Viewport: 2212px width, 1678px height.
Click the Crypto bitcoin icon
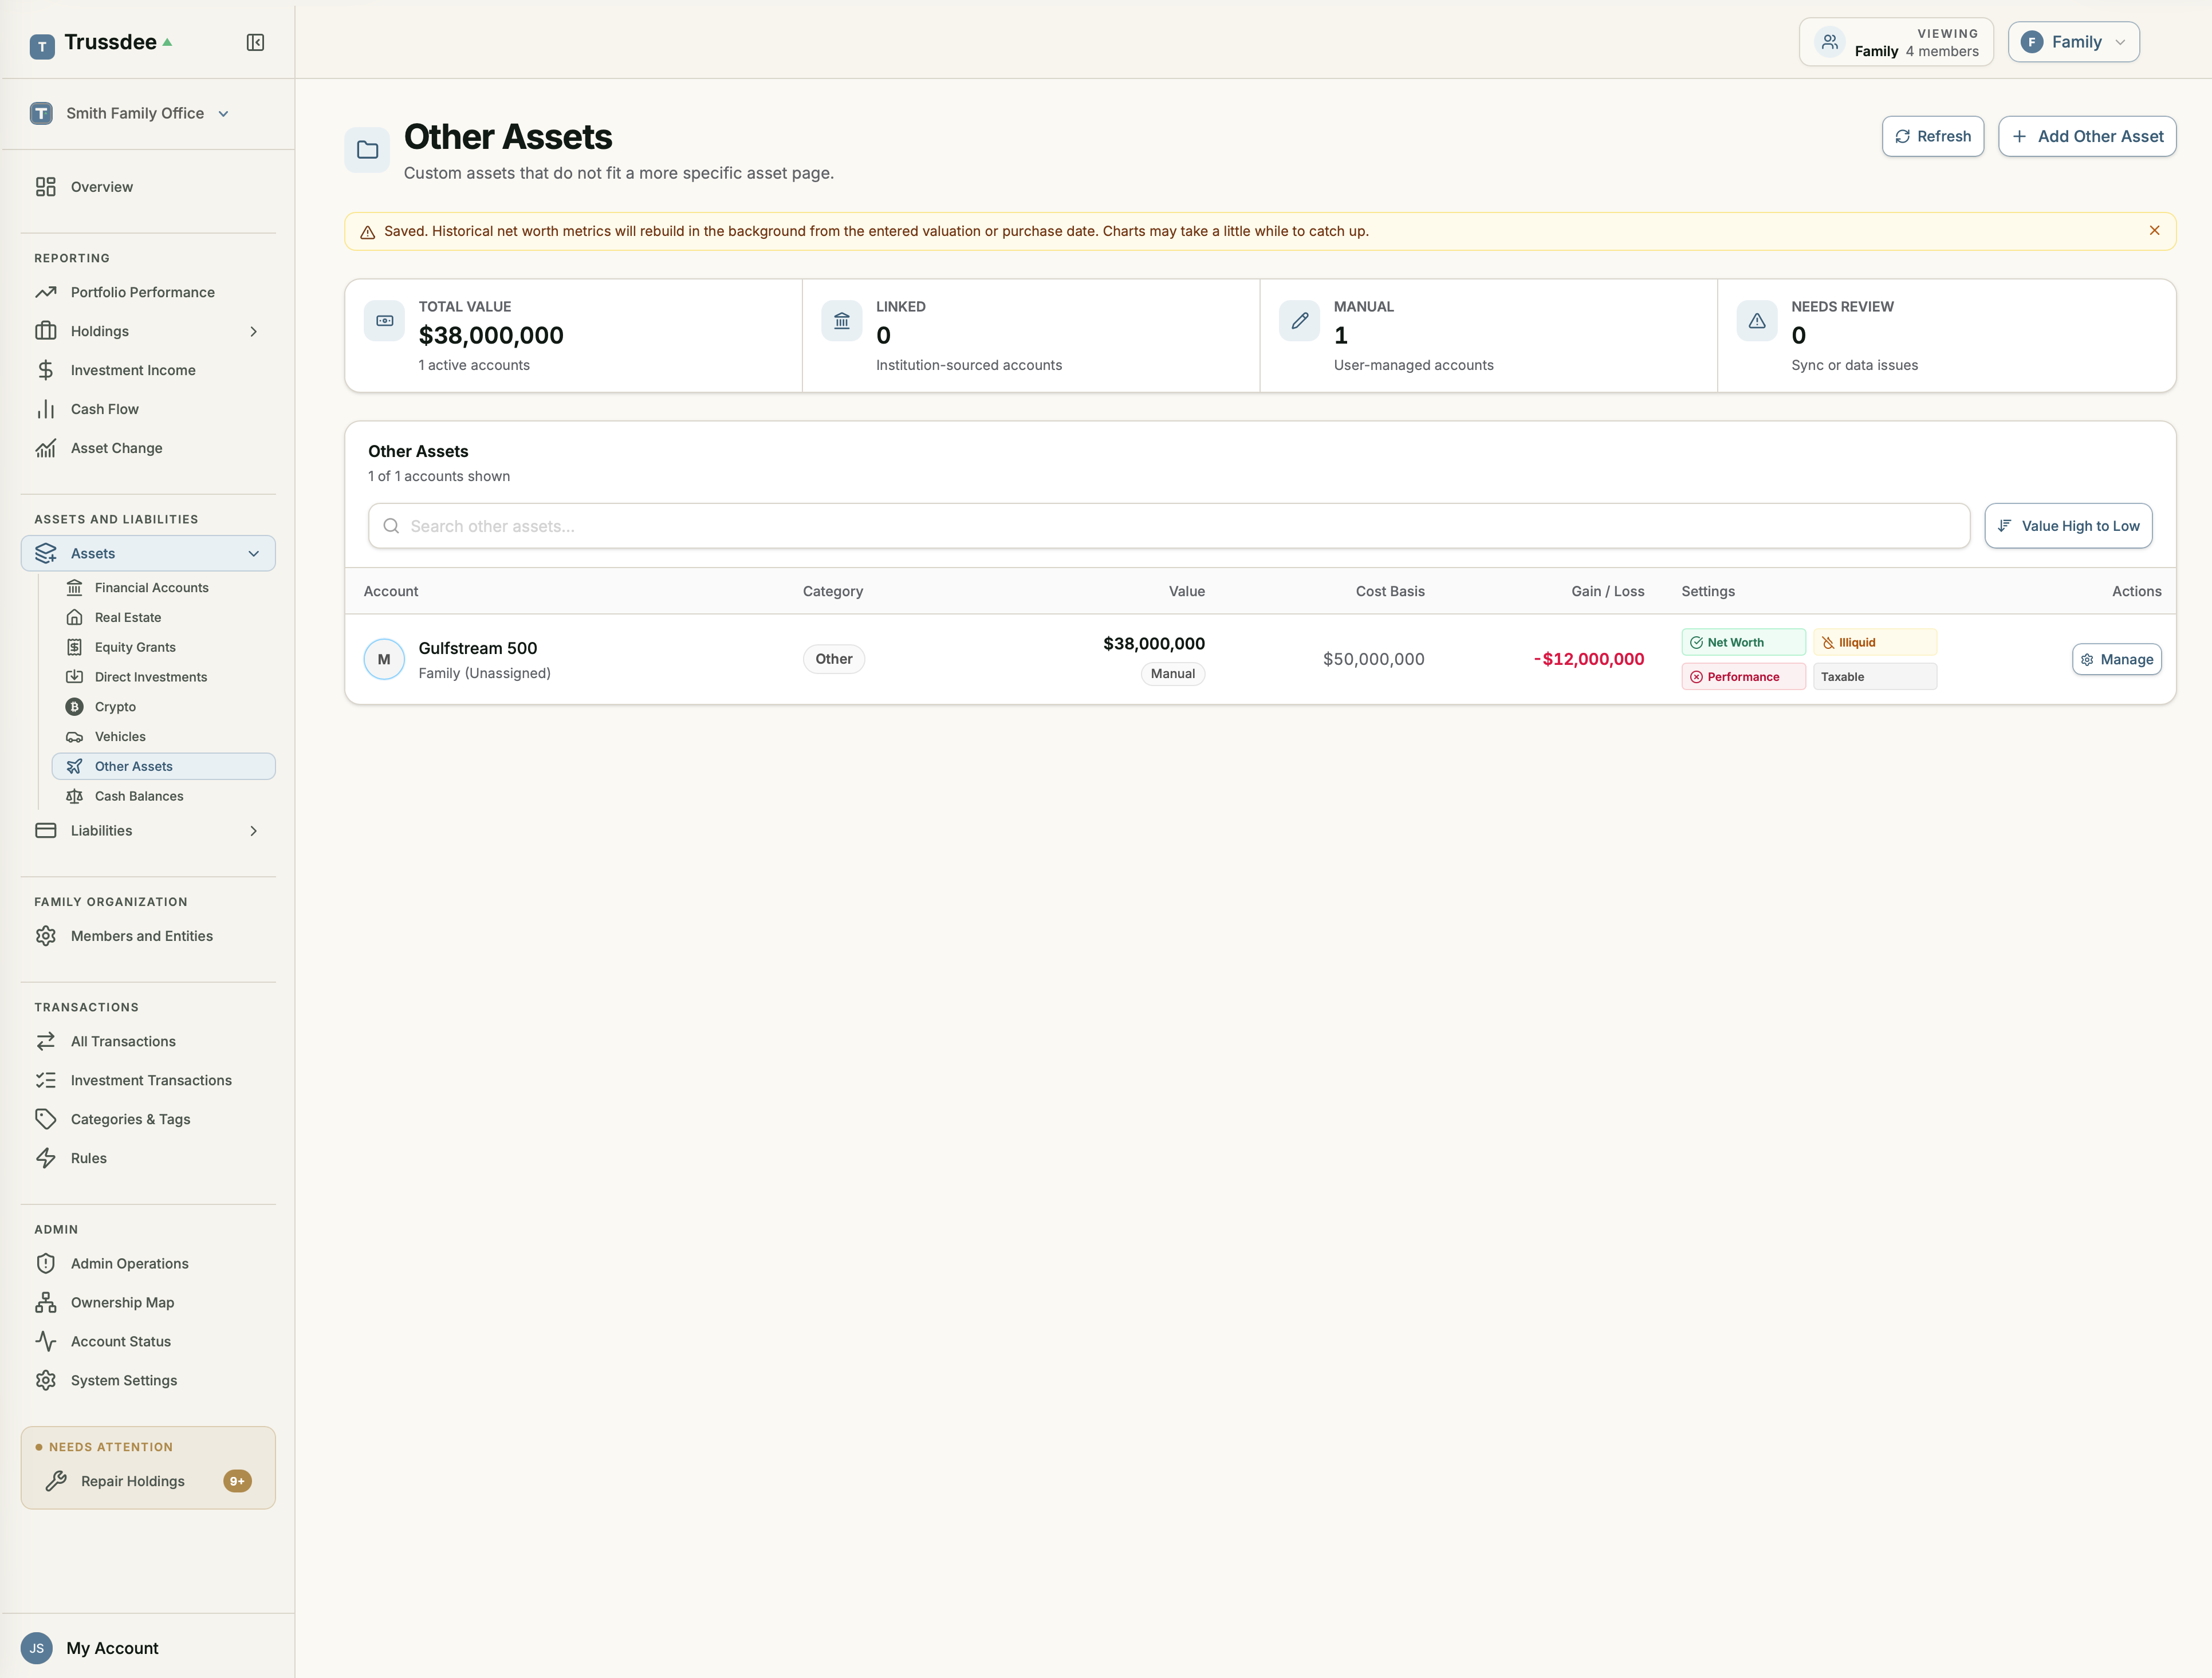(x=74, y=707)
